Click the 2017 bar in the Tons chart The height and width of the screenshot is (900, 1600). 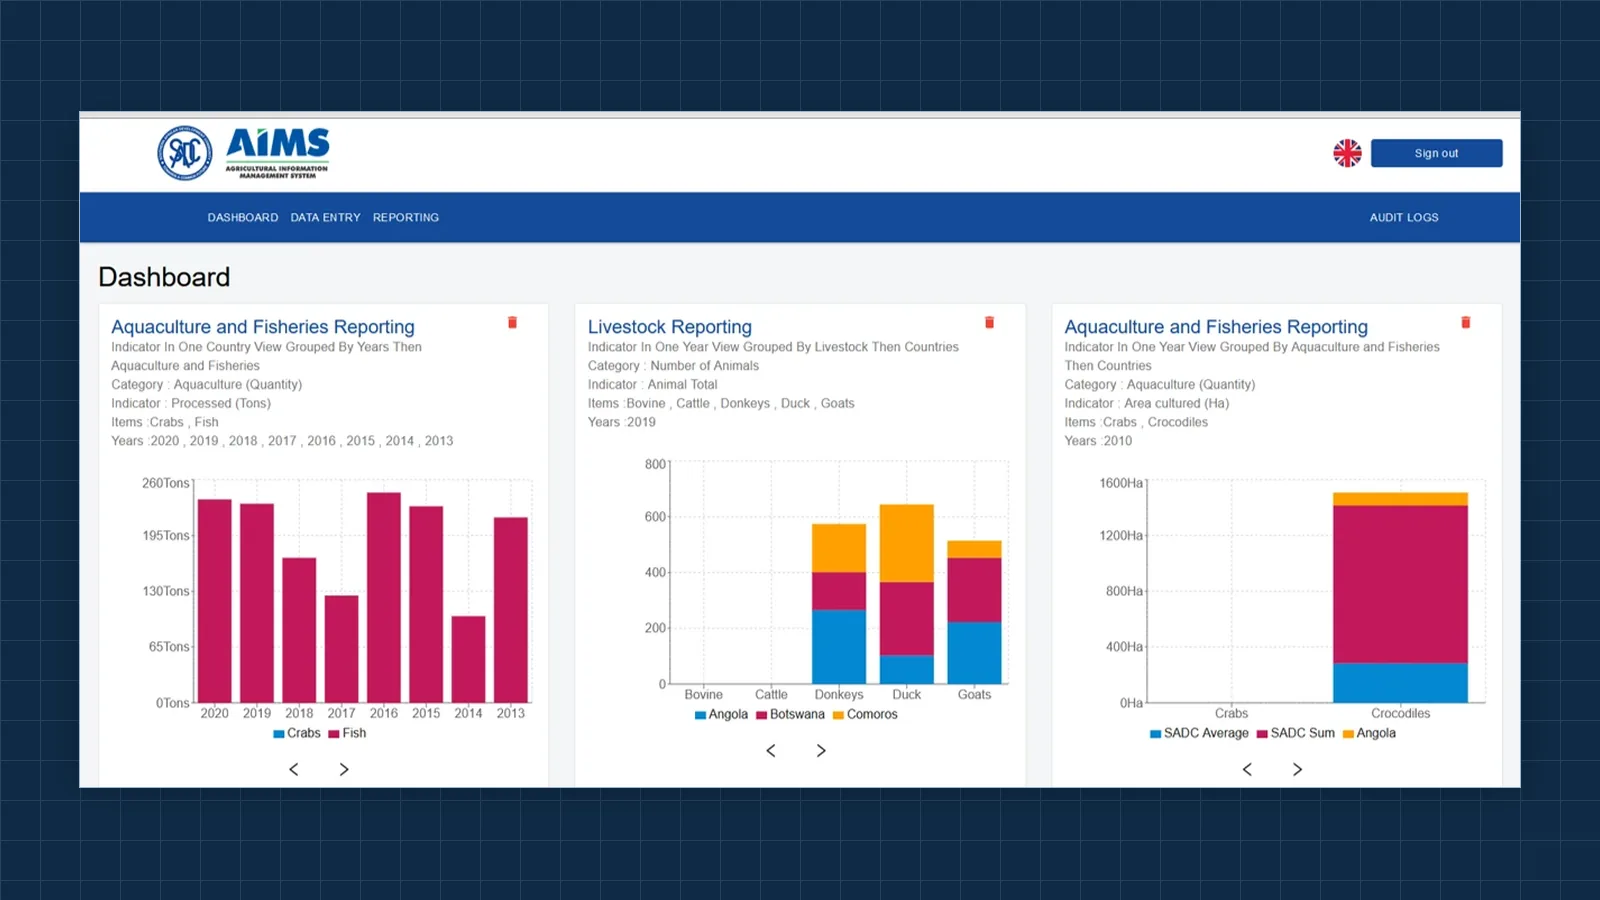(342, 649)
